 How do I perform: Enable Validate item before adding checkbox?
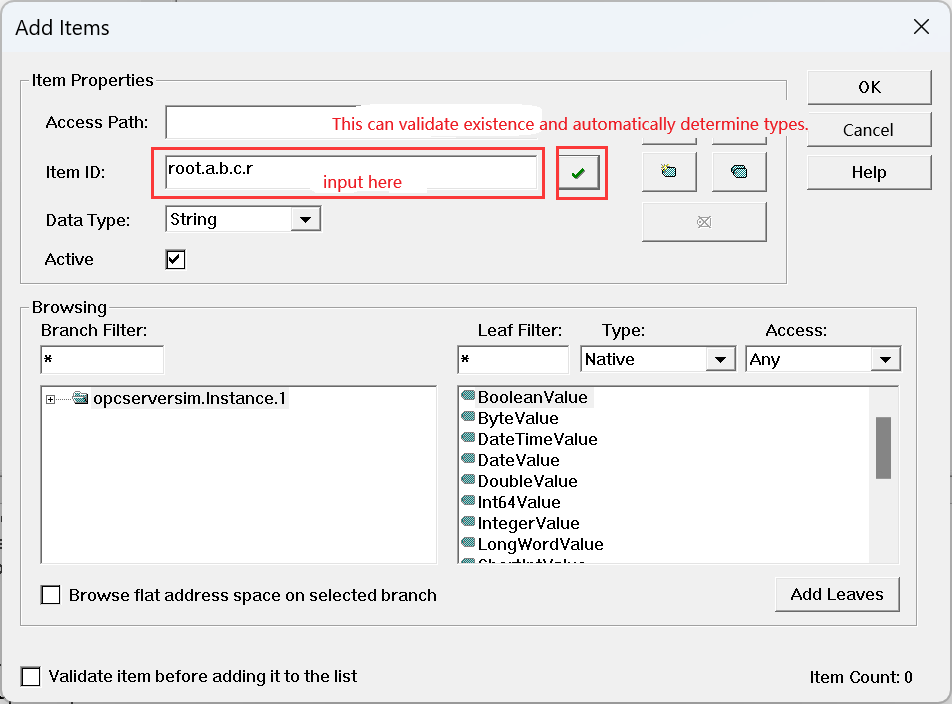[31, 677]
